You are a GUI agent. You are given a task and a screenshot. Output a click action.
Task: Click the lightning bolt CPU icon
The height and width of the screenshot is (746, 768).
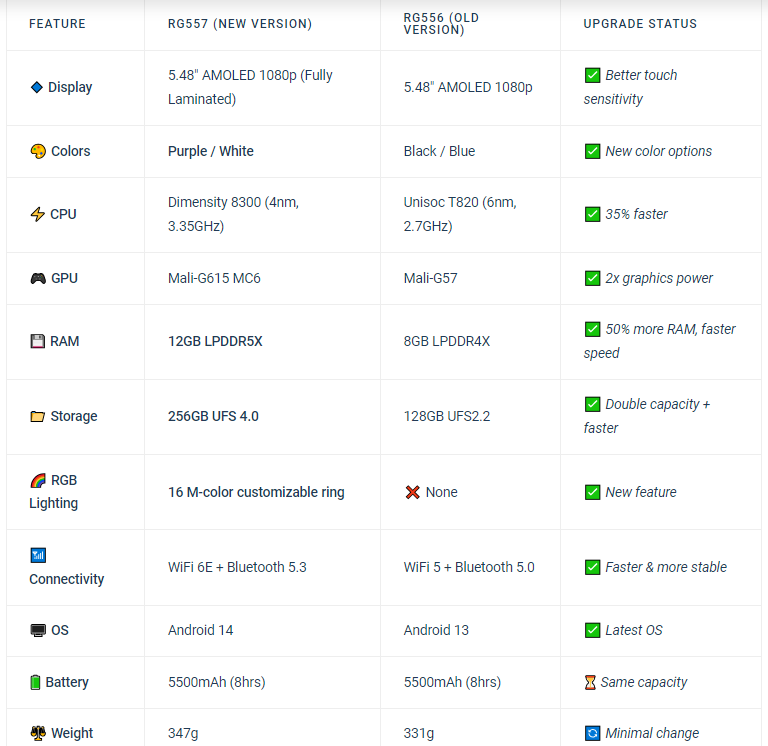point(38,214)
